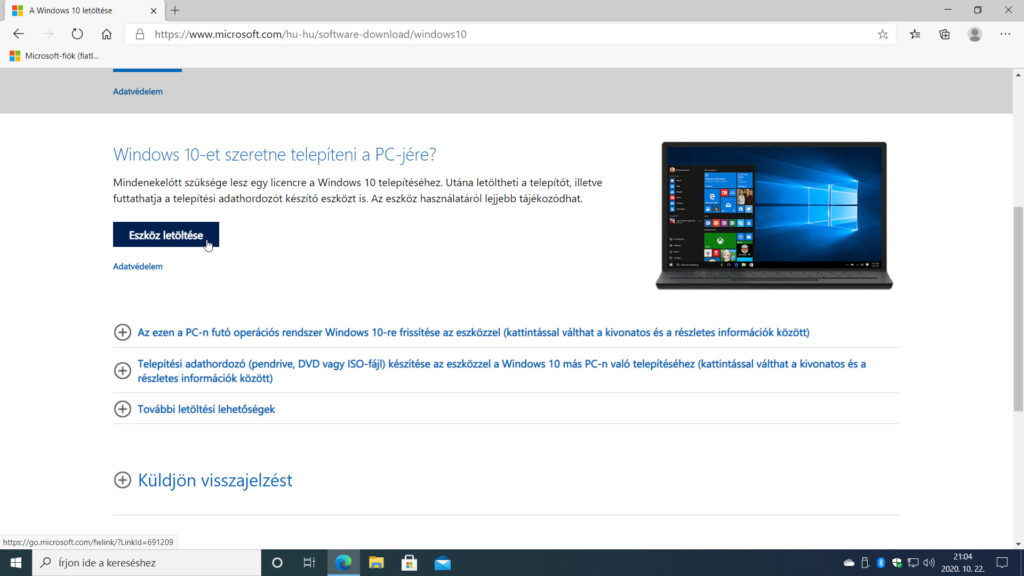Click the 'Windows 10-et szeretne telepíteni' heading

pos(274,154)
